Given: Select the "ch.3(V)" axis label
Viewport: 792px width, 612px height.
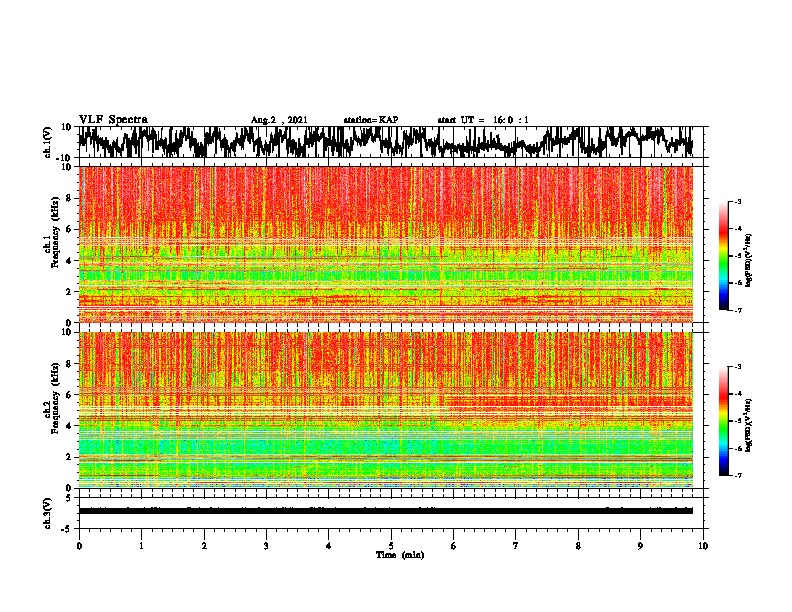Looking at the screenshot, I should pos(47,513).
